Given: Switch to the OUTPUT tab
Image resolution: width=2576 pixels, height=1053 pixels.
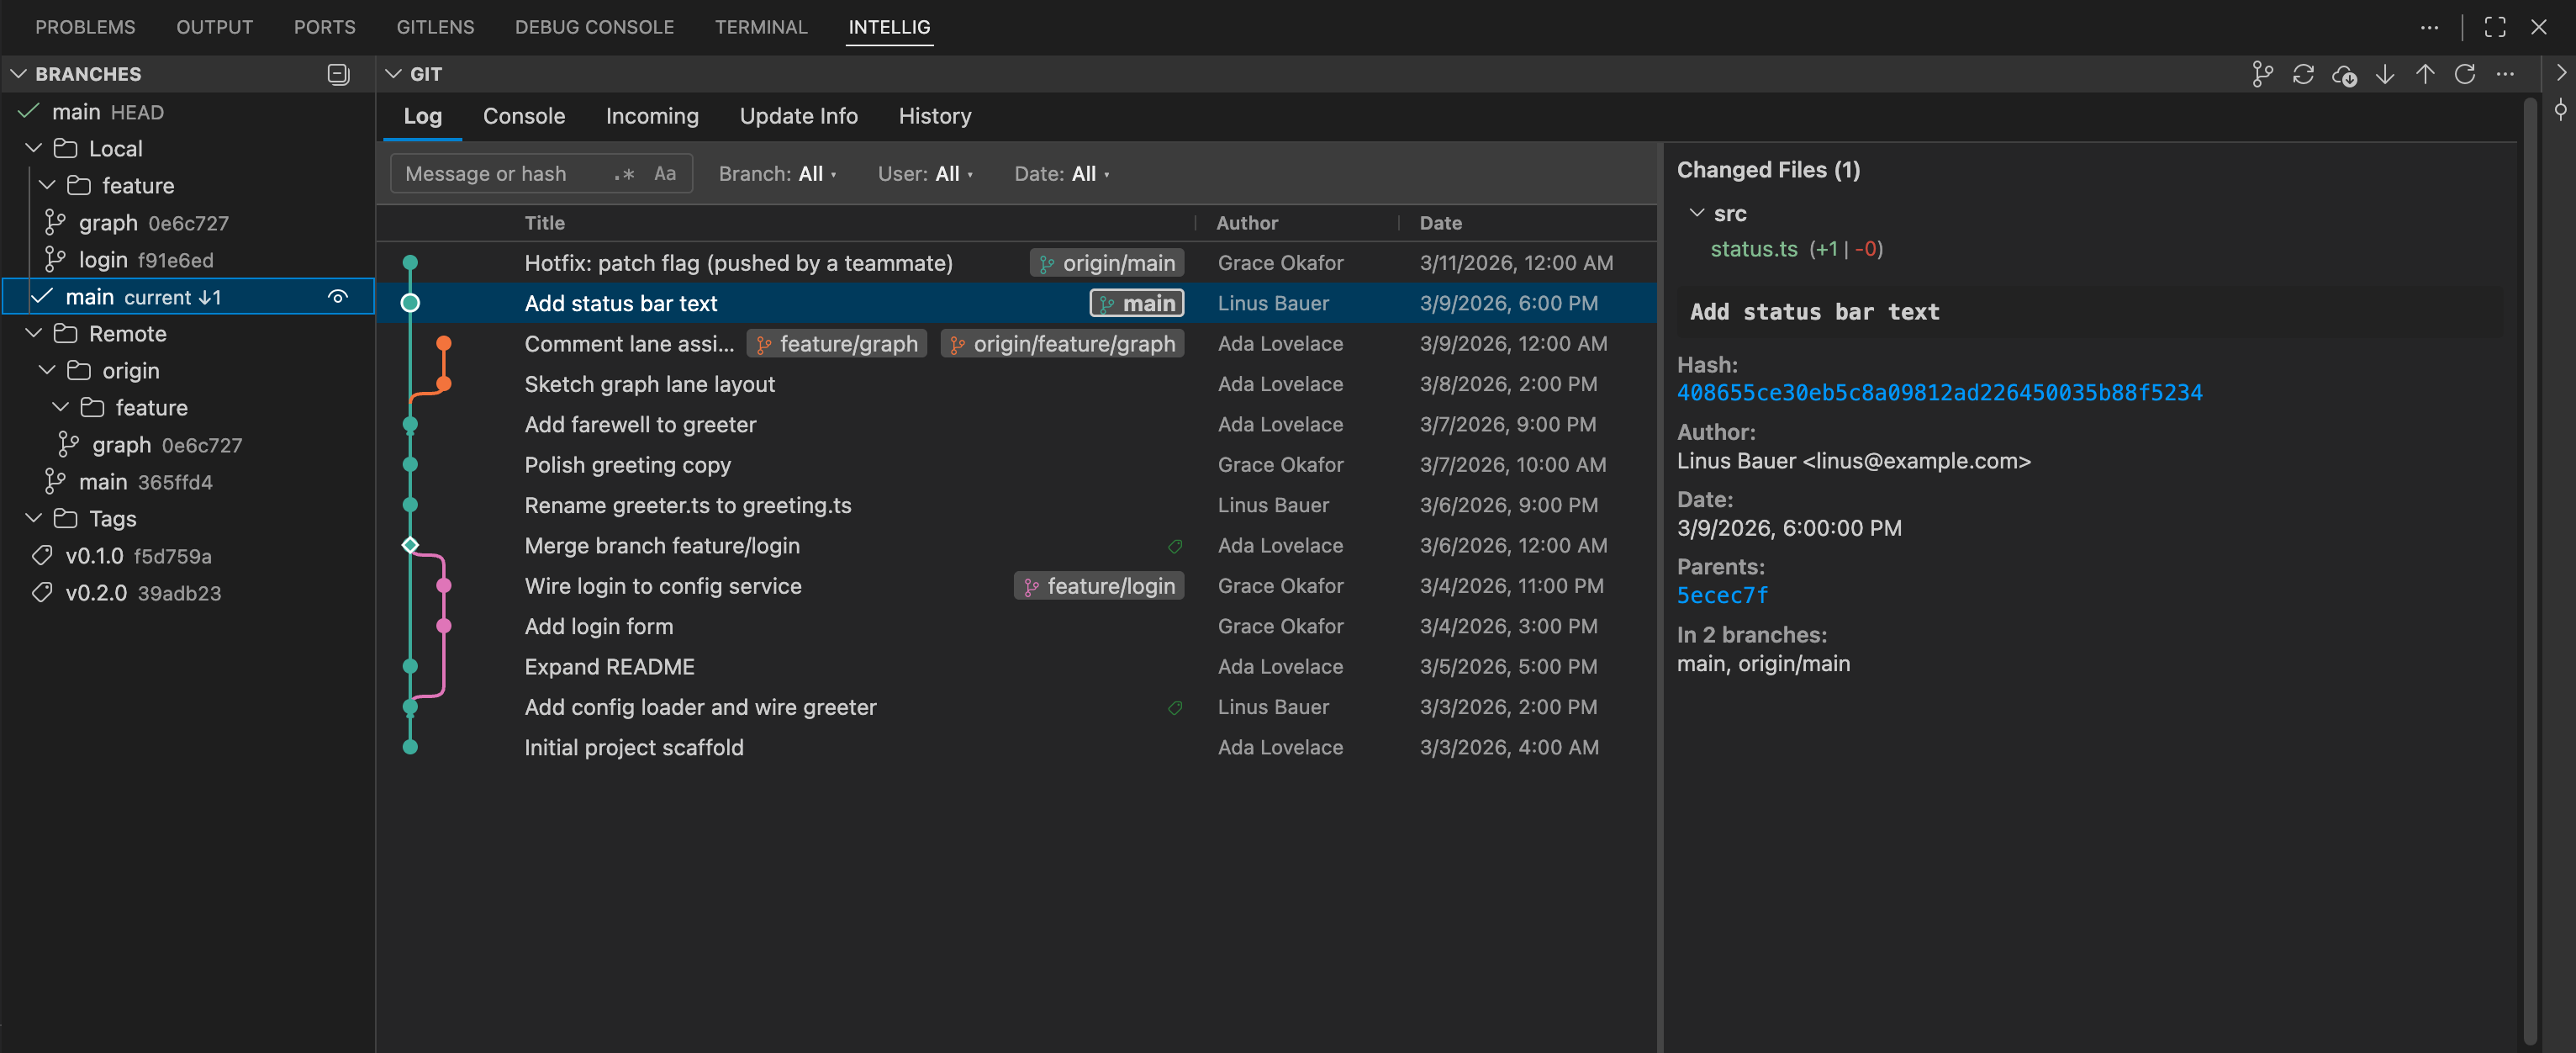Looking at the screenshot, I should 214,27.
